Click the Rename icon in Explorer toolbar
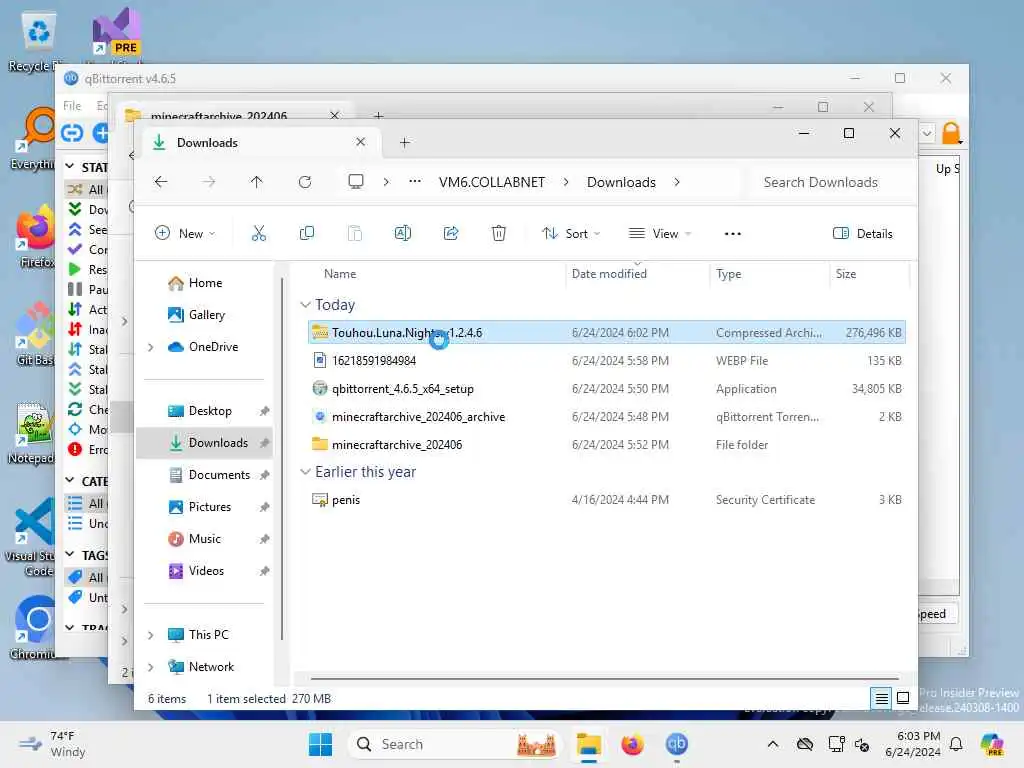 (403, 233)
